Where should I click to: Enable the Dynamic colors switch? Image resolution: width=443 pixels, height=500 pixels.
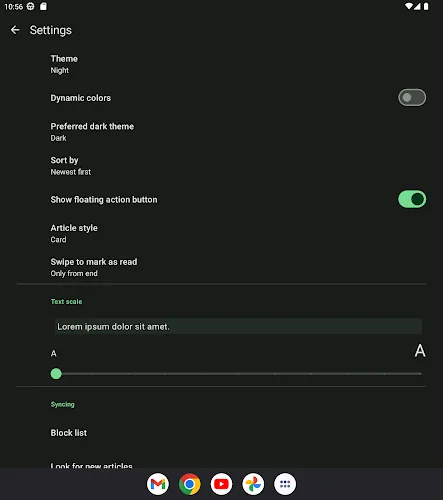(412, 97)
